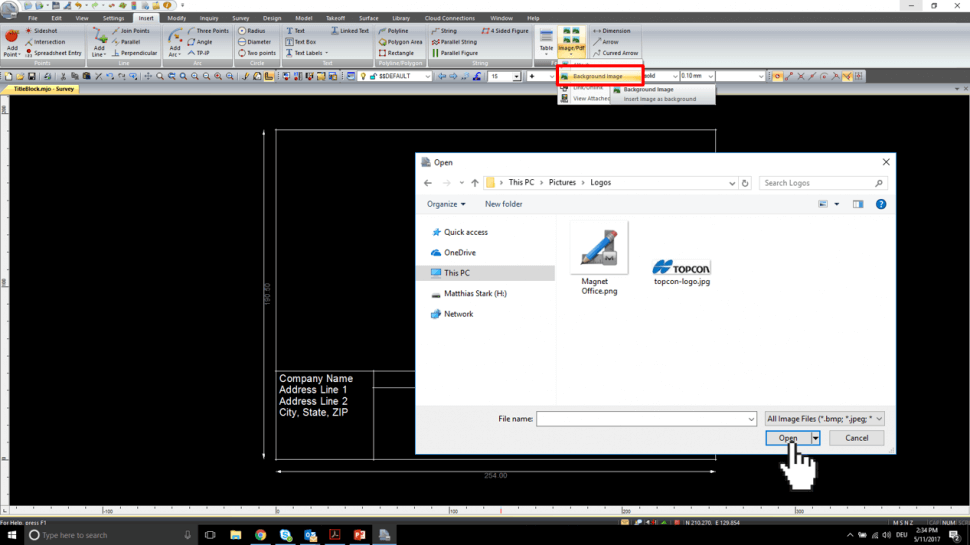Click the help icon in Open dialog
The height and width of the screenshot is (545, 970).
tap(881, 204)
